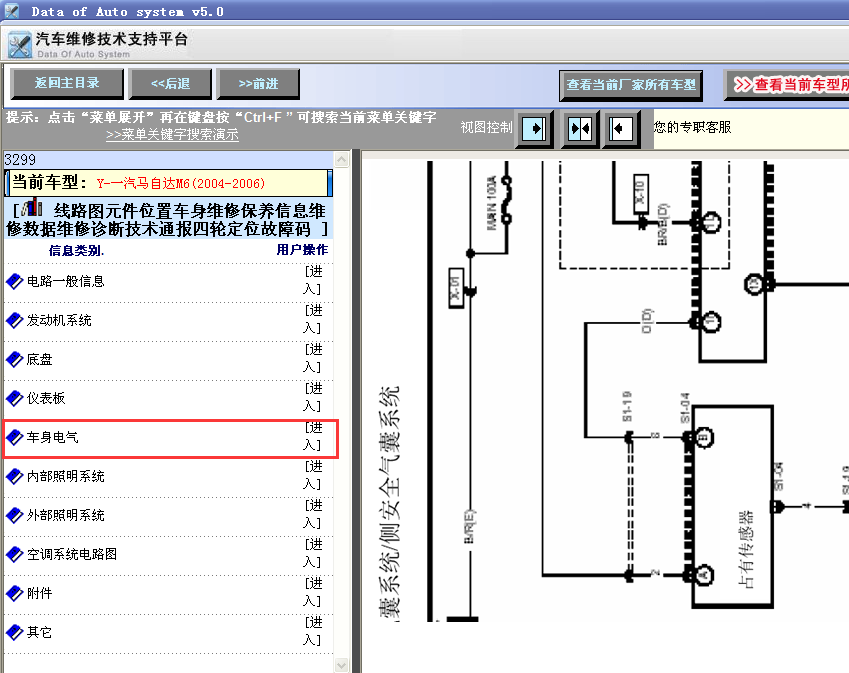849x673 pixels.
Task: Select the 车身电气 category
Action: tap(53, 437)
